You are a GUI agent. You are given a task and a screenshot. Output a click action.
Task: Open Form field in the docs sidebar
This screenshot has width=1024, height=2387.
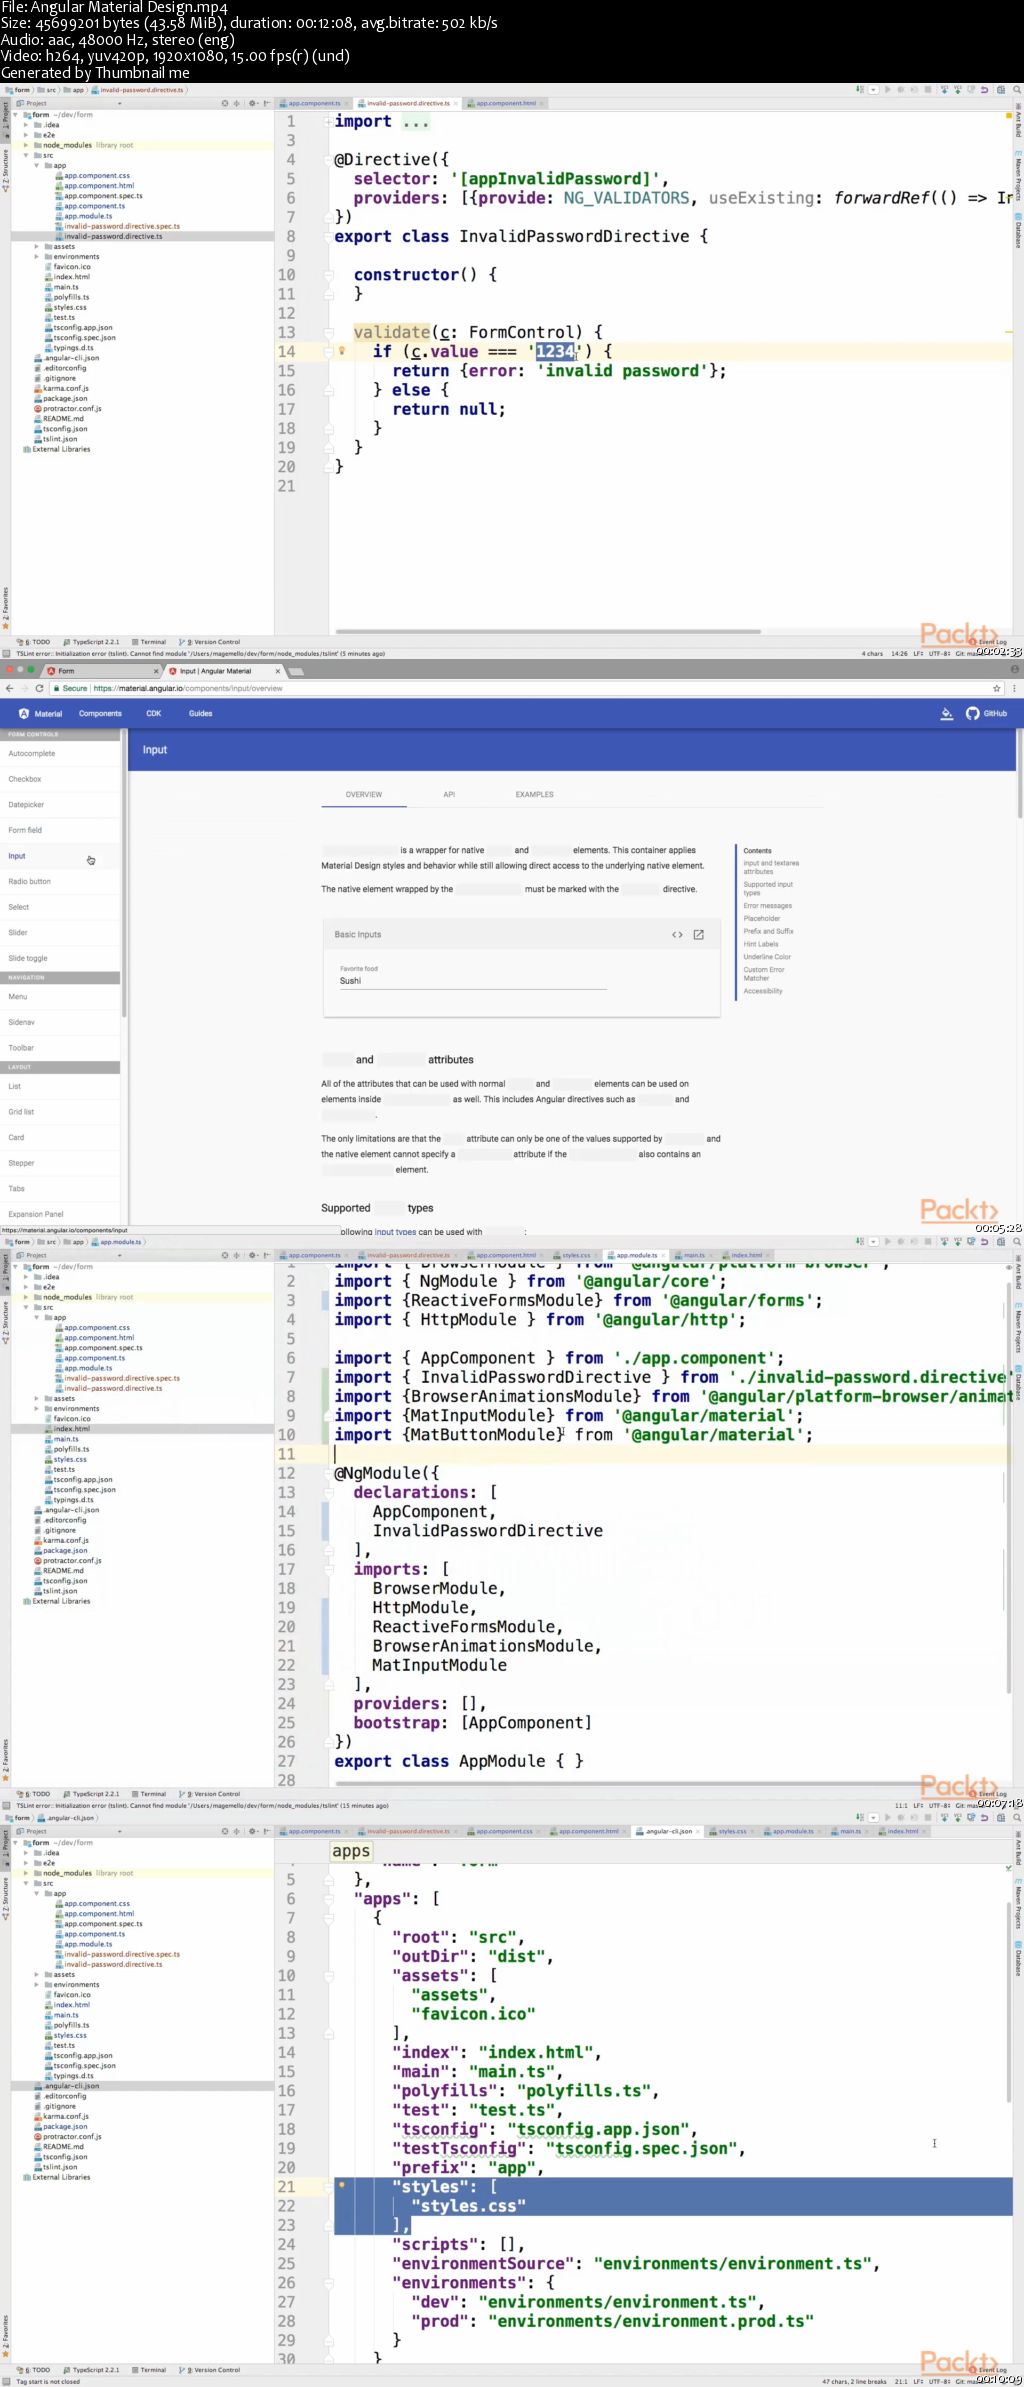coord(60,830)
